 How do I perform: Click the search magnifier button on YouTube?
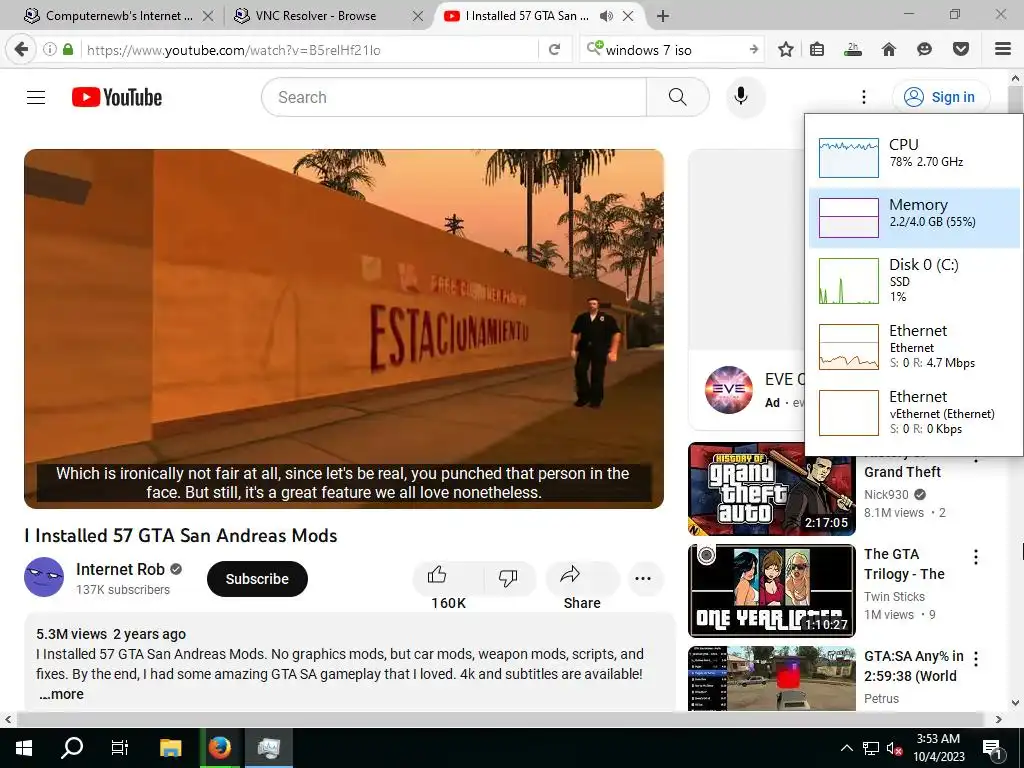pyautogui.click(x=677, y=97)
